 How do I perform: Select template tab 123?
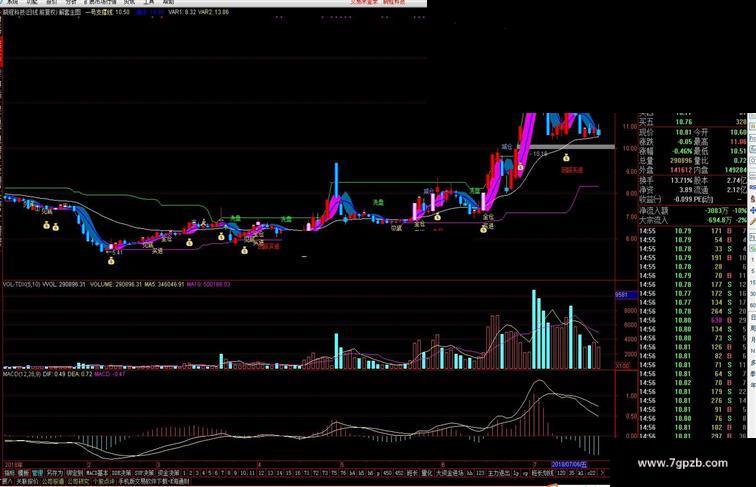pyautogui.click(x=480, y=473)
